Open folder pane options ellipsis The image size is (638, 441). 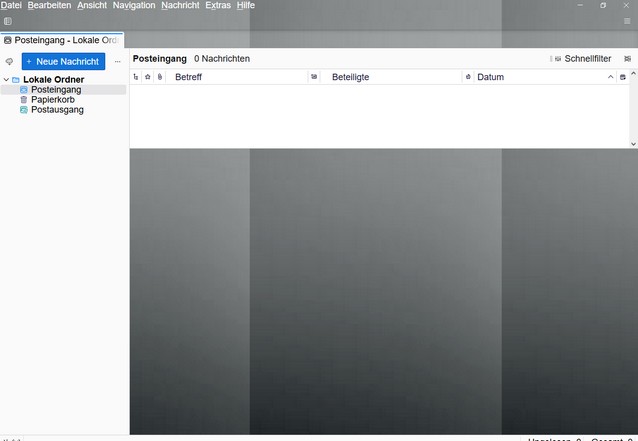click(x=118, y=61)
